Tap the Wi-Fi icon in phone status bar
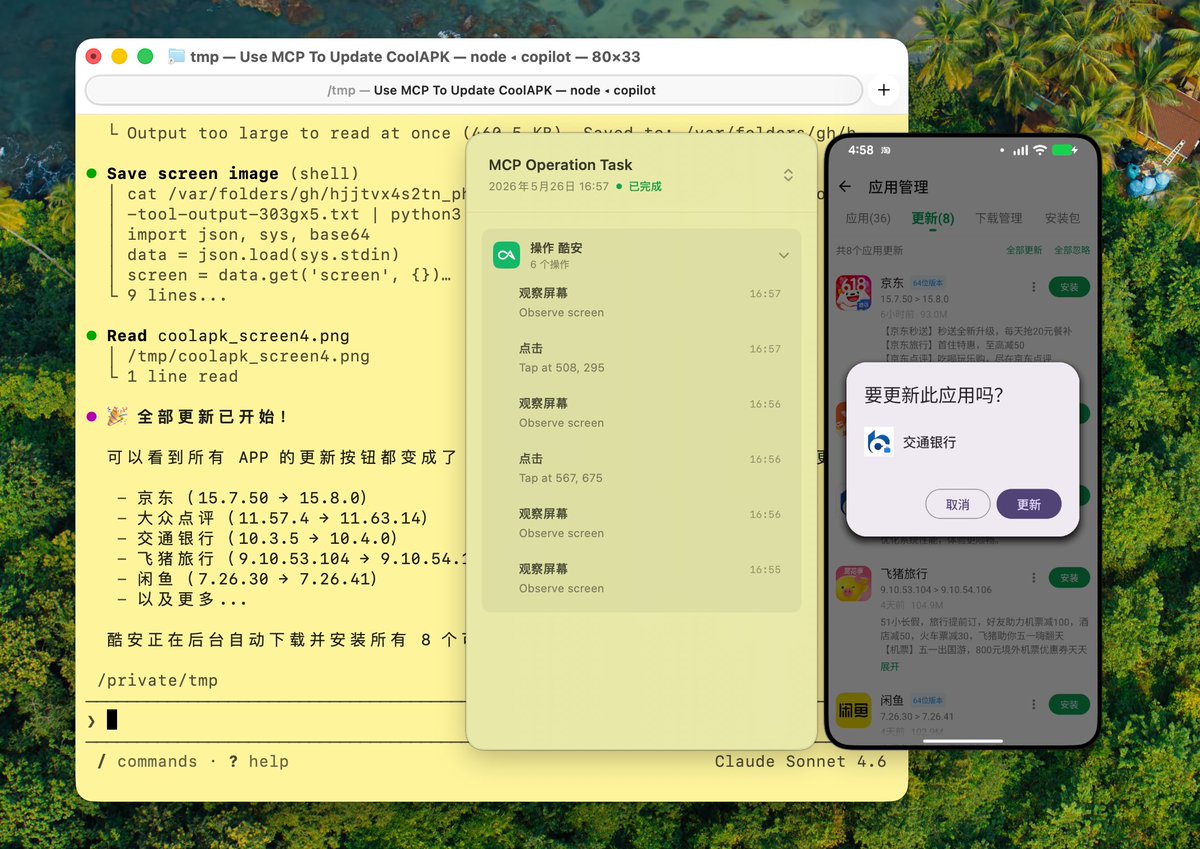This screenshot has width=1200, height=849. click(1040, 150)
